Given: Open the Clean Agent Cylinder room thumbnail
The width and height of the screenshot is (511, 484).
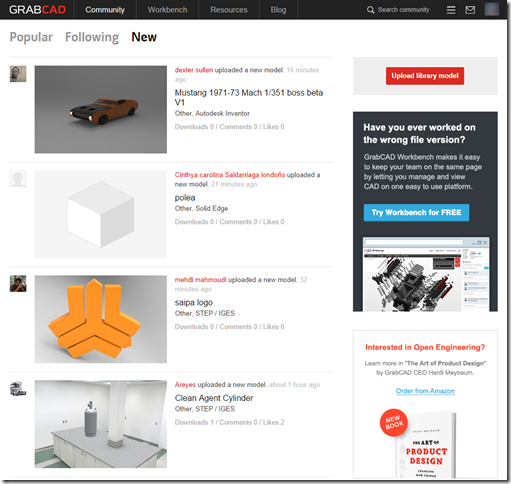Looking at the screenshot, I should pyautogui.click(x=101, y=424).
